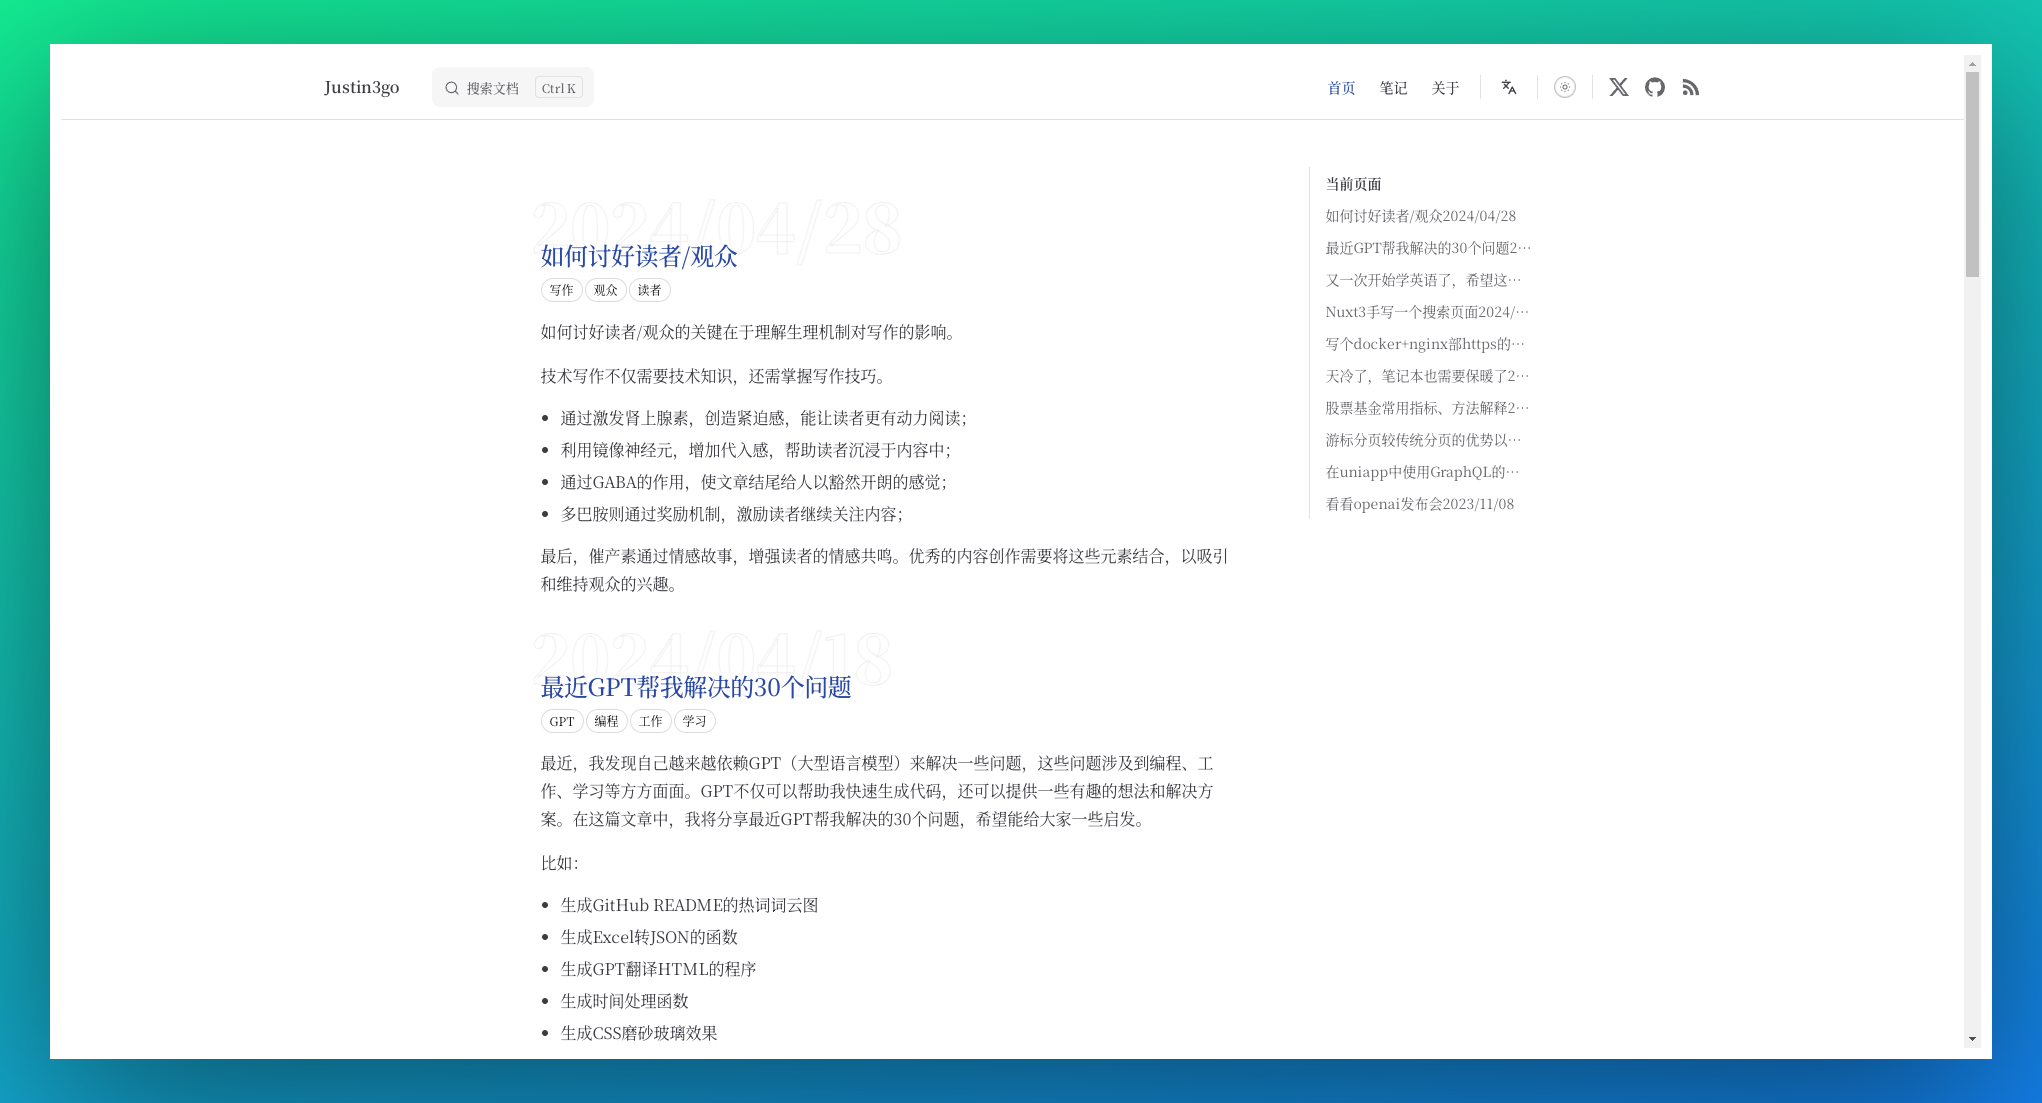Open the 笔记 navigation menu item
Image resolution: width=2042 pixels, height=1103 pixels.
pyautogui.click(x=1393, y=88)
